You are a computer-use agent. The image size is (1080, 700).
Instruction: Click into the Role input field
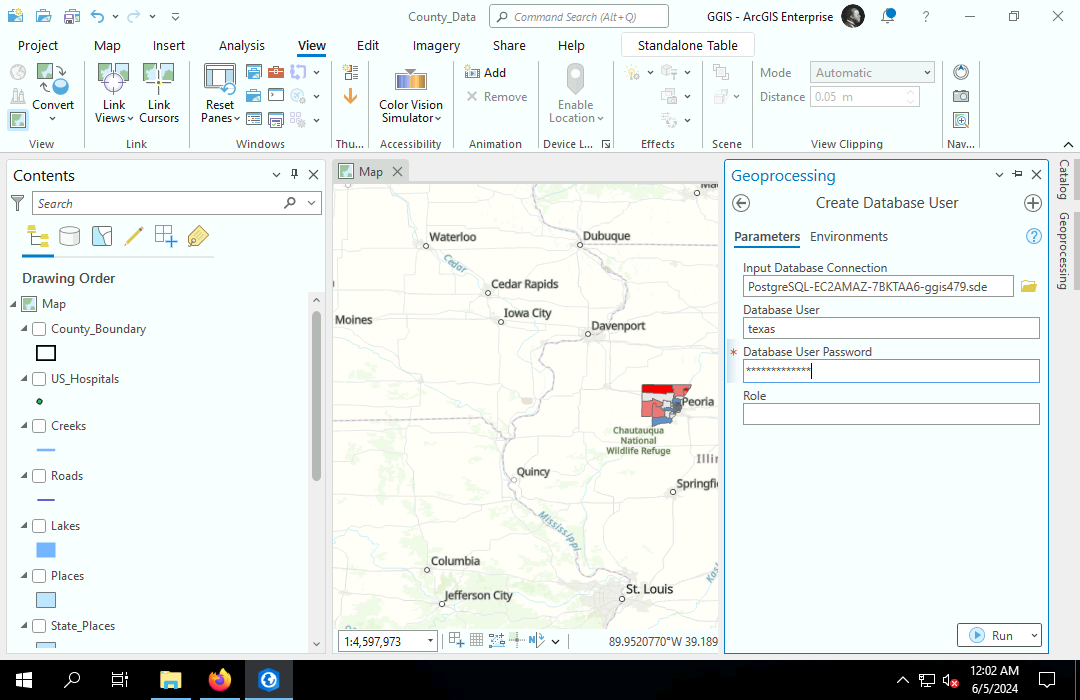890,414
